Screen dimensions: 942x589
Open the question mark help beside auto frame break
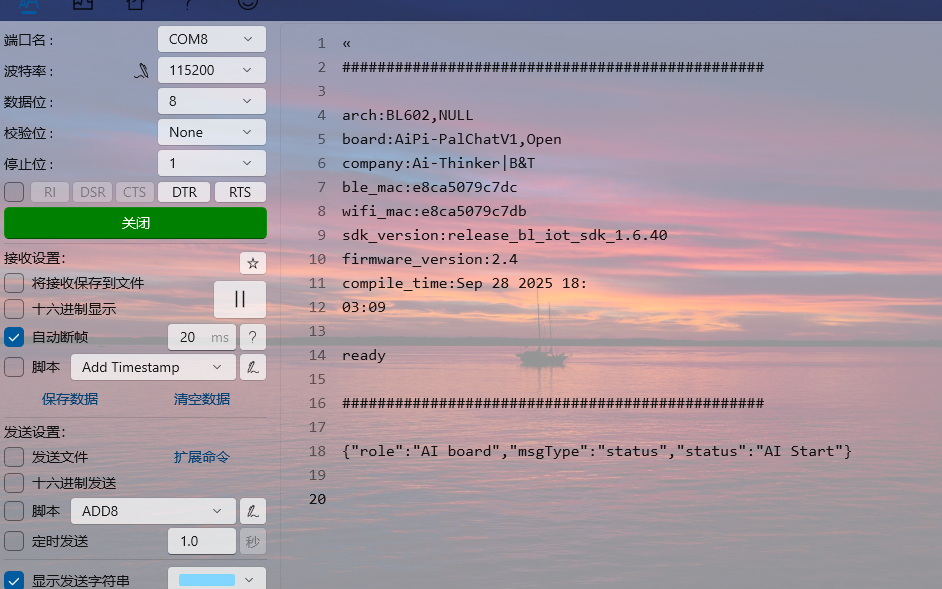(x=253, y=337)
